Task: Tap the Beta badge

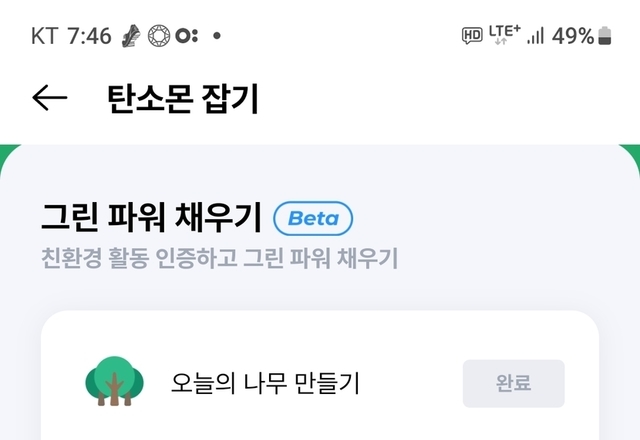Action: pyautogui.click(x=313, y=217)
